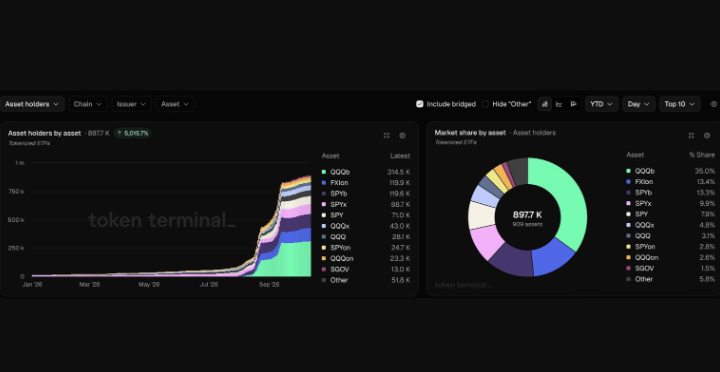Enable the Hide "Other" checkbox
The width and height of the screenshot is (720, 372).
coord(485,104)
